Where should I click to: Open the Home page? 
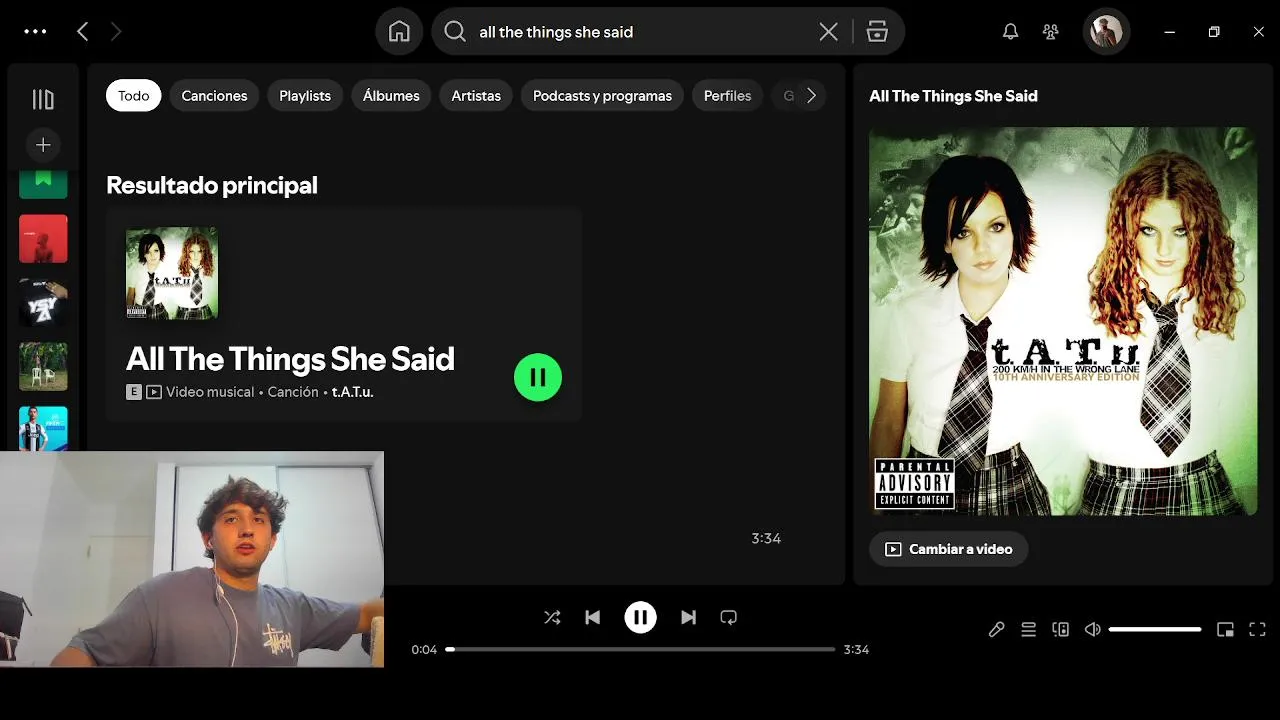click(399, 32)
